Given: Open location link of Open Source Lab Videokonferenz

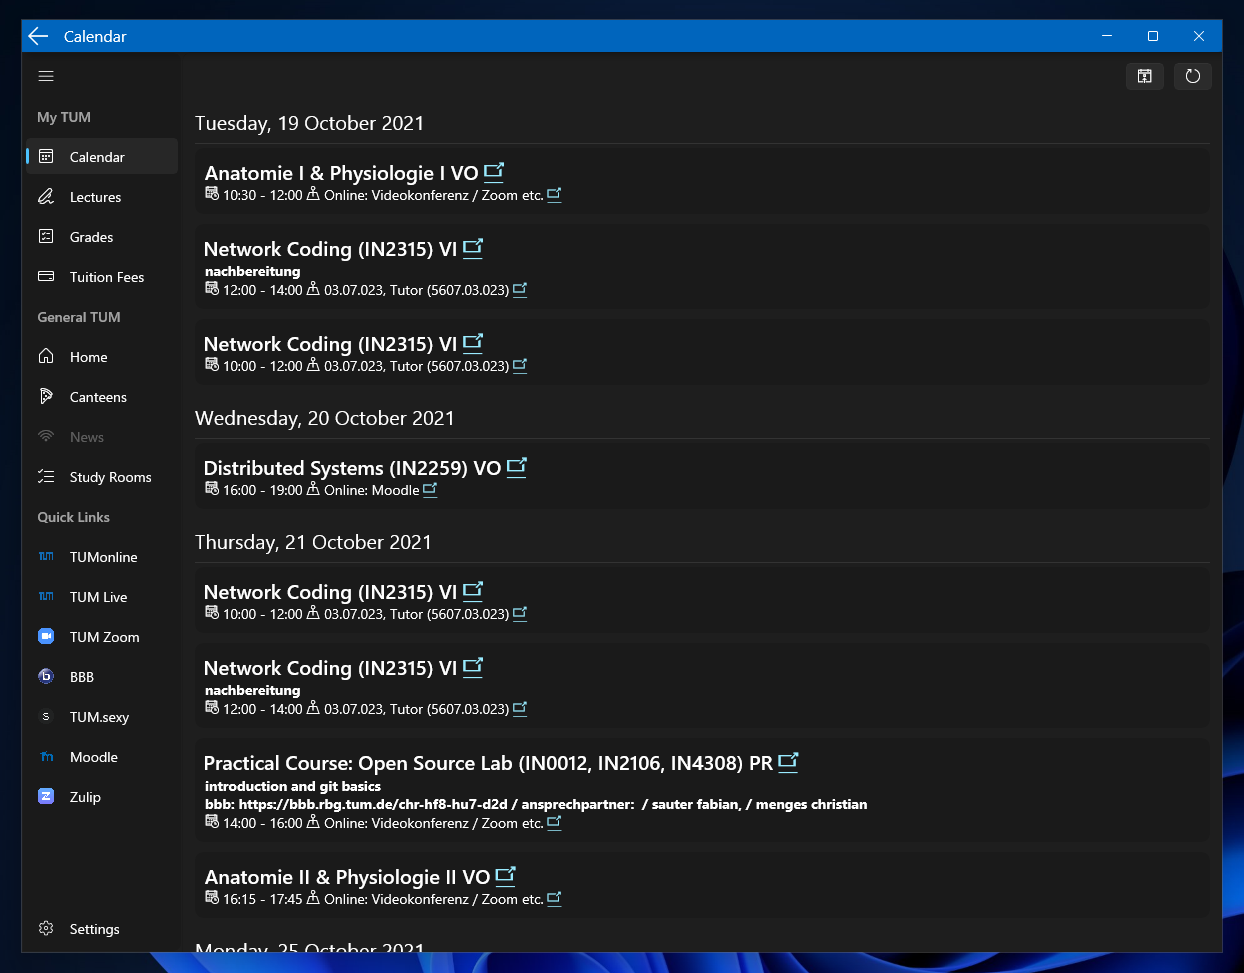Looking at the screenshot, I should (554, 823).
